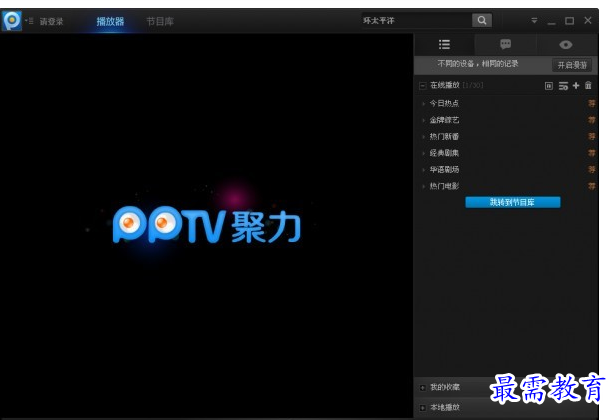Switch to 节目库 tab
The height and width of the screenshot is (420, 614).
coord(160,21)
